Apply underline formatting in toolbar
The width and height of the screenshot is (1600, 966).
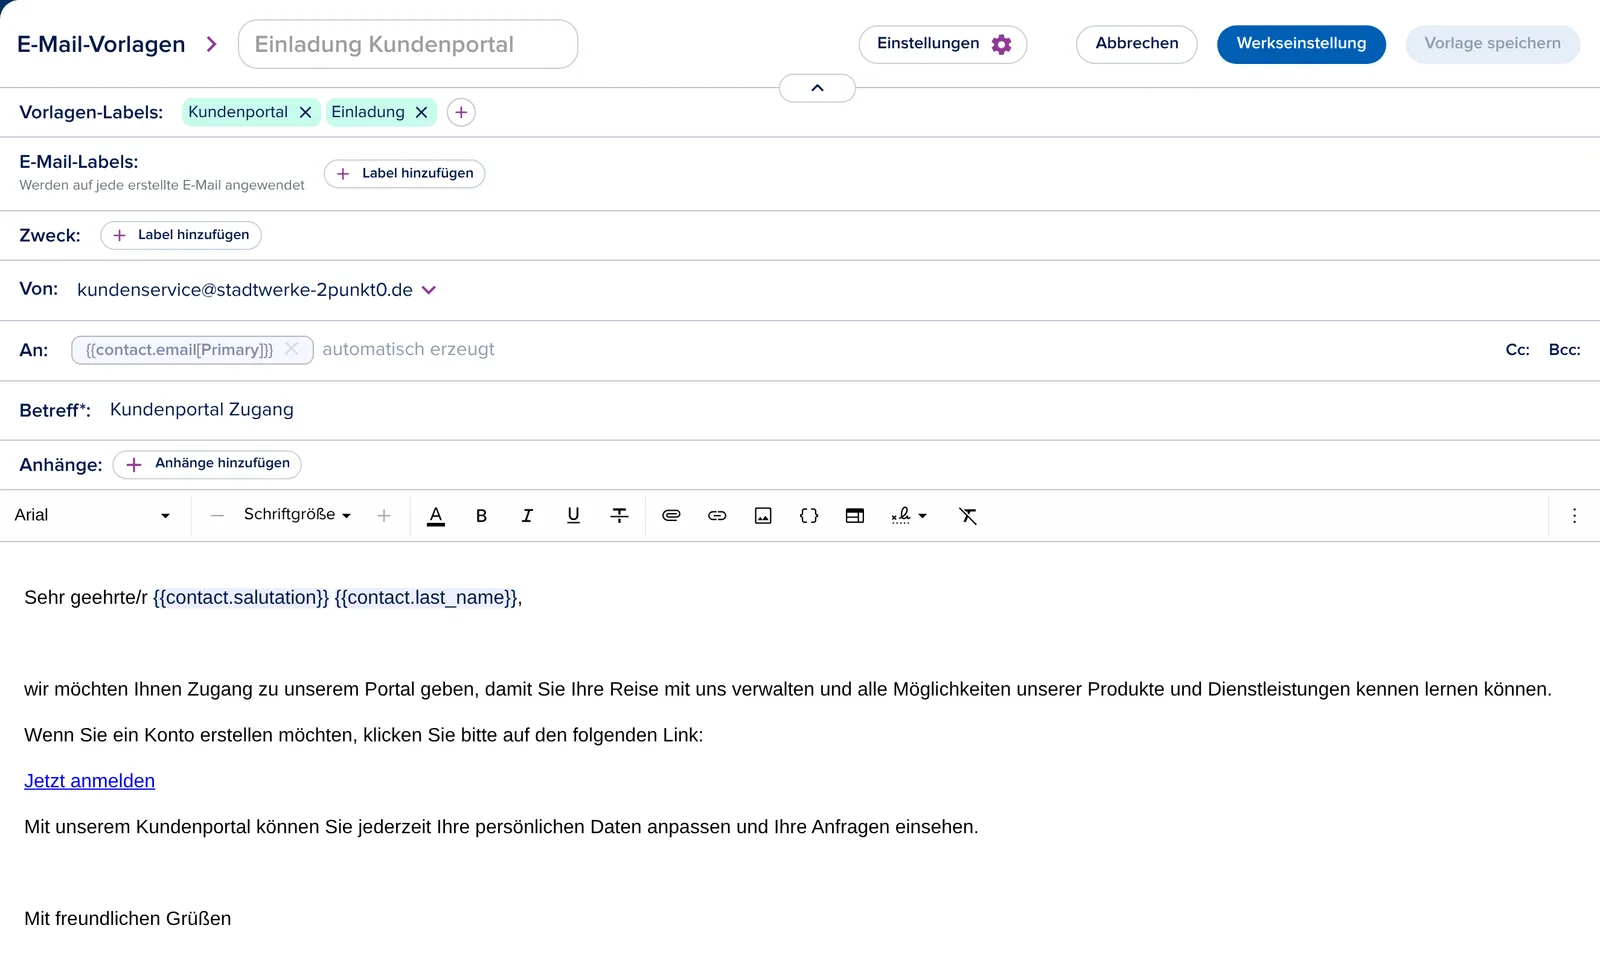(x=573, y=516)
